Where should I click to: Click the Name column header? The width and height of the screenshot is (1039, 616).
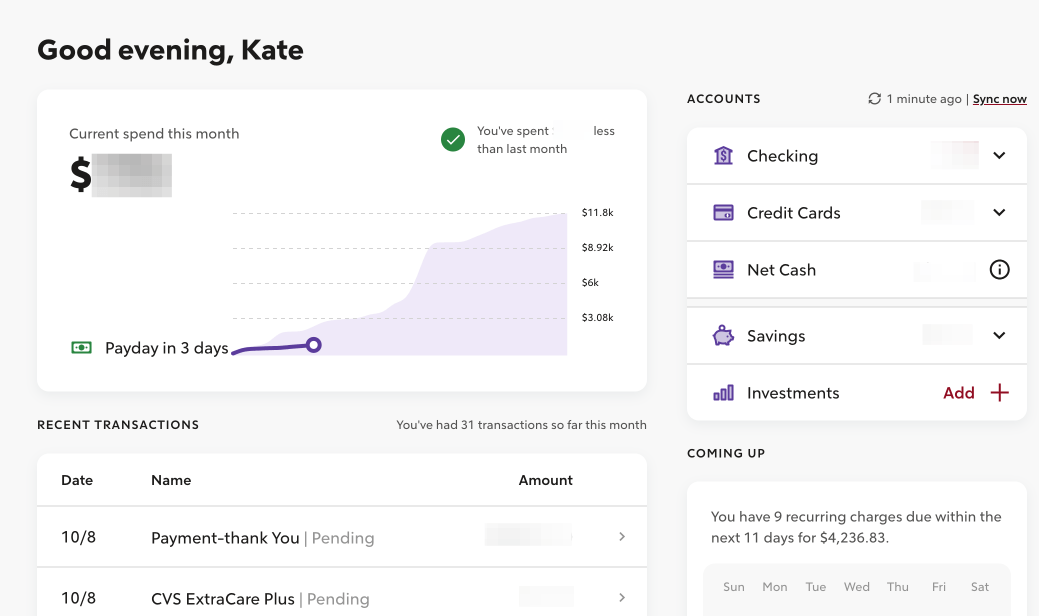171,480
